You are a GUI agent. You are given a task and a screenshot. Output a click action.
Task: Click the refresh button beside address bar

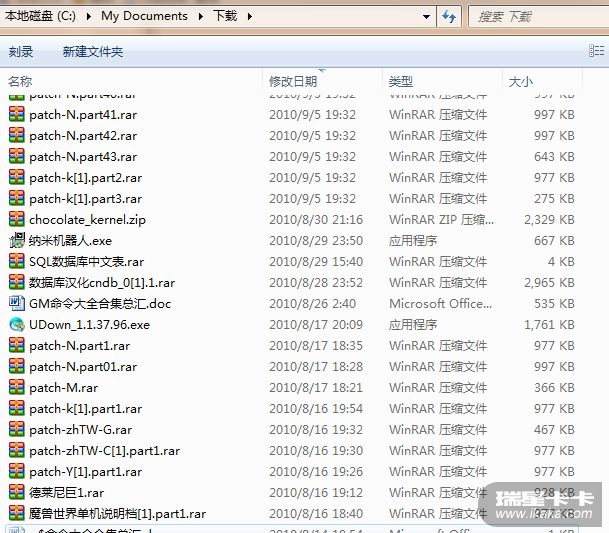click(x=449, y=17)
